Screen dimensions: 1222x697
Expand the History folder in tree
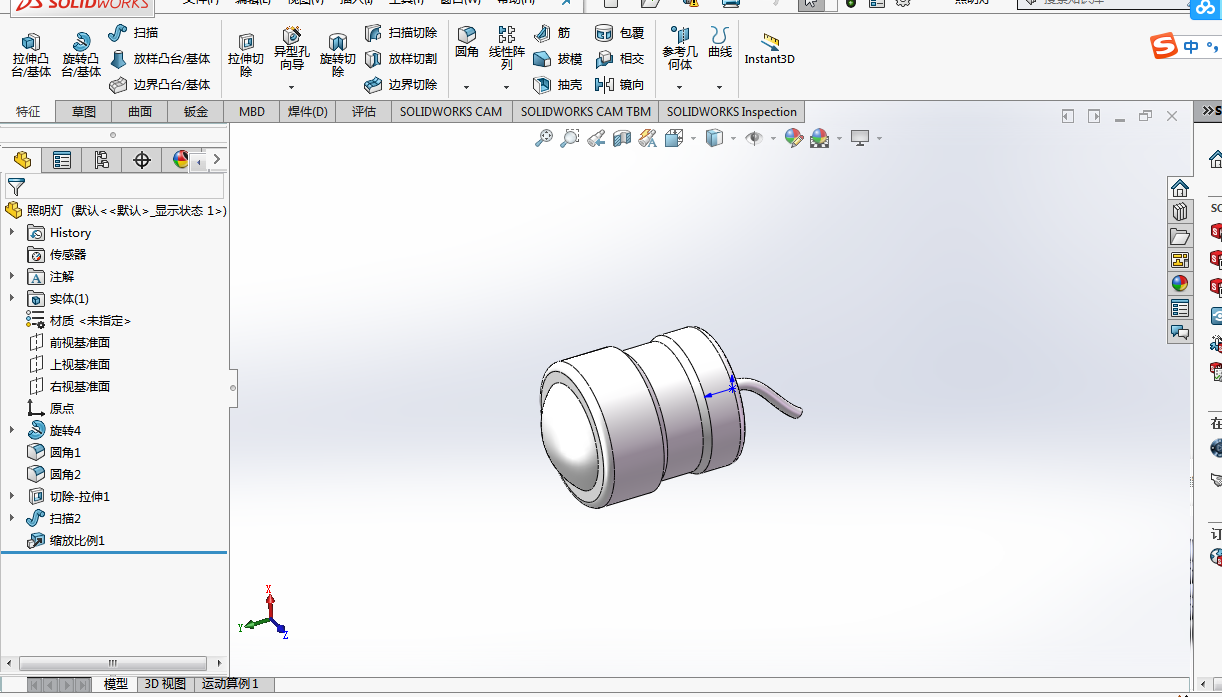click(x=12, y=232)
